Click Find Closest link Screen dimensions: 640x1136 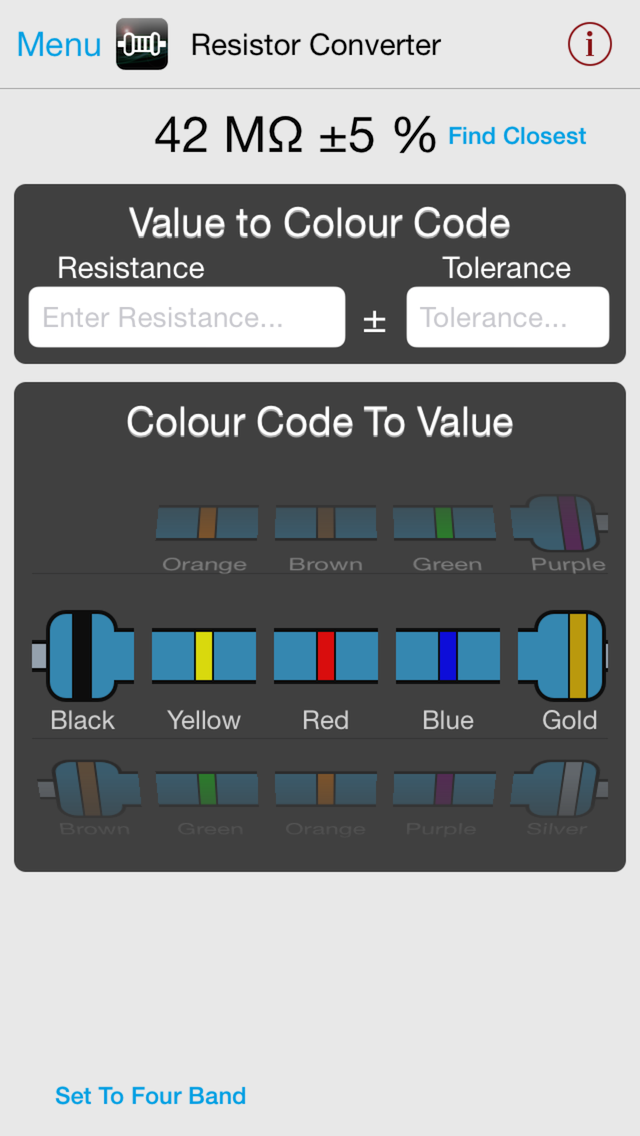tap(517, 135)
